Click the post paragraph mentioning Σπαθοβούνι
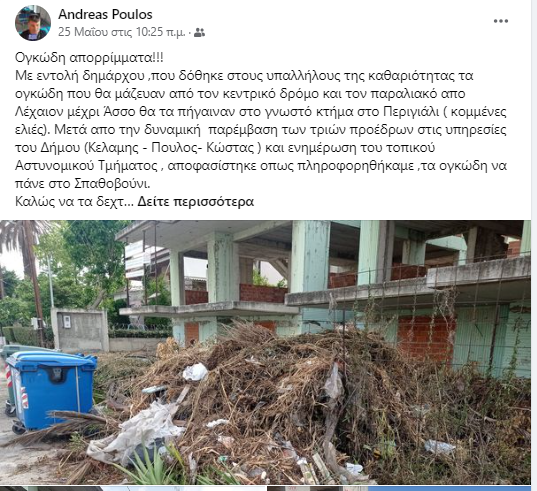 [261, 129]
